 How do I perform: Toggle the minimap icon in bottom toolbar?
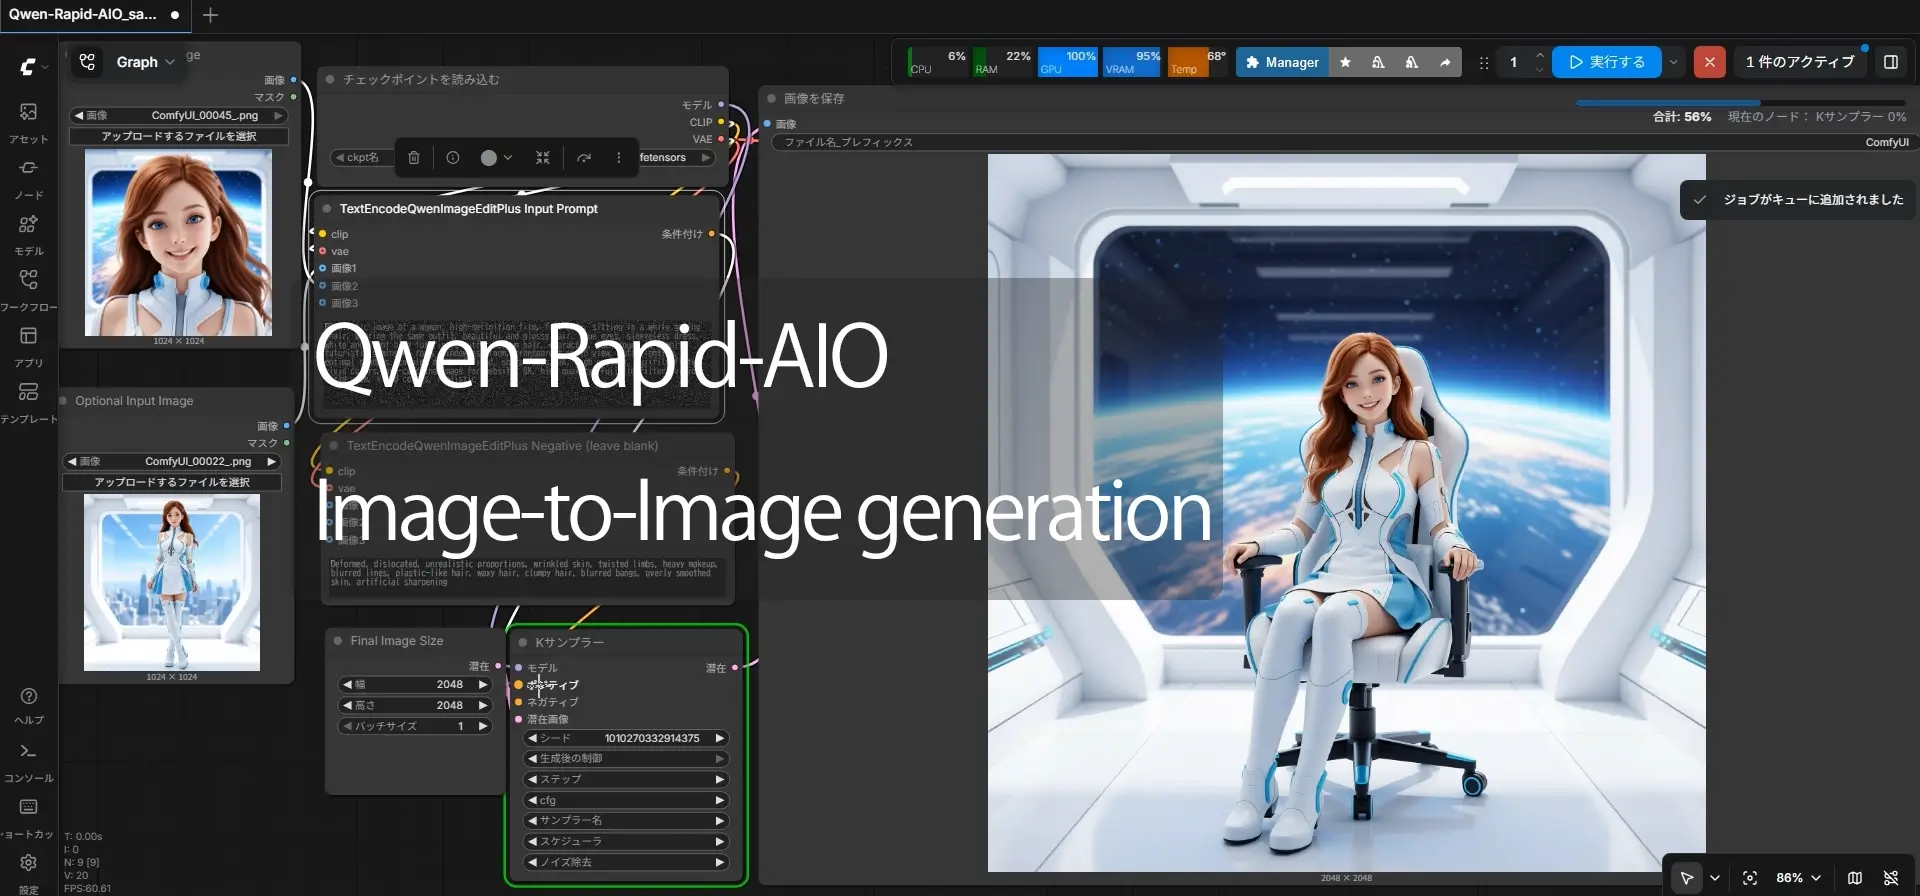click(x=1855, y=878)
